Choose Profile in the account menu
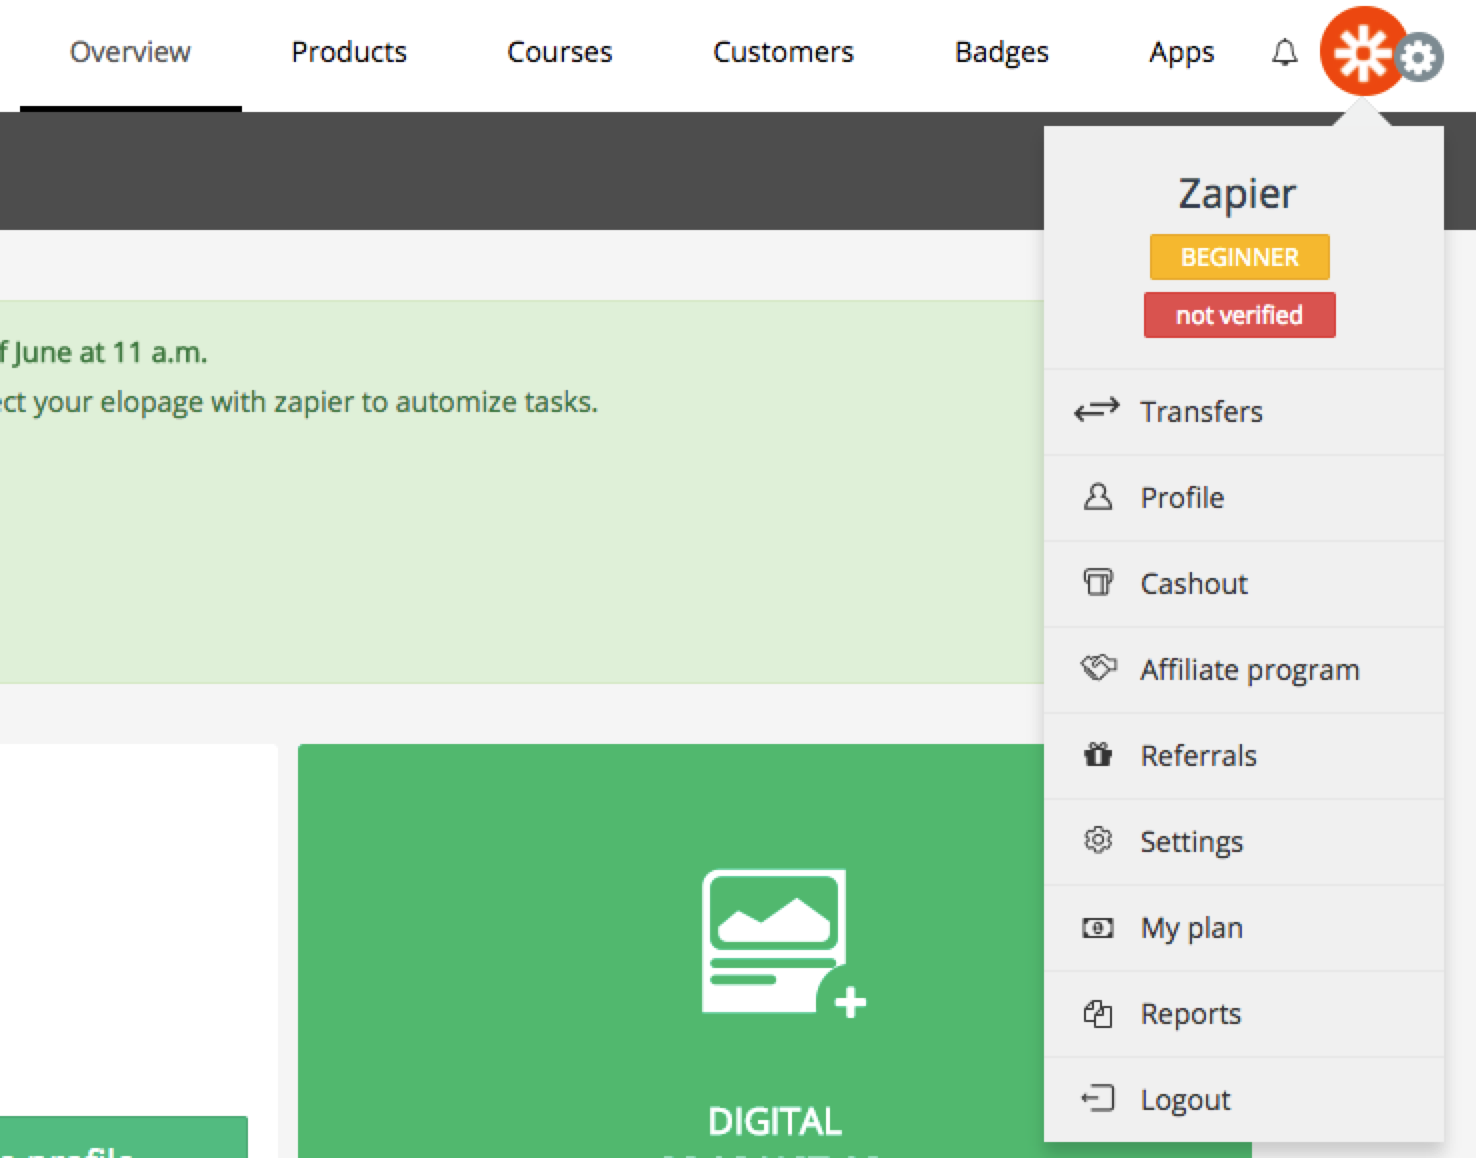The image size is (1476, 1158). click(x=1244, y=498)
